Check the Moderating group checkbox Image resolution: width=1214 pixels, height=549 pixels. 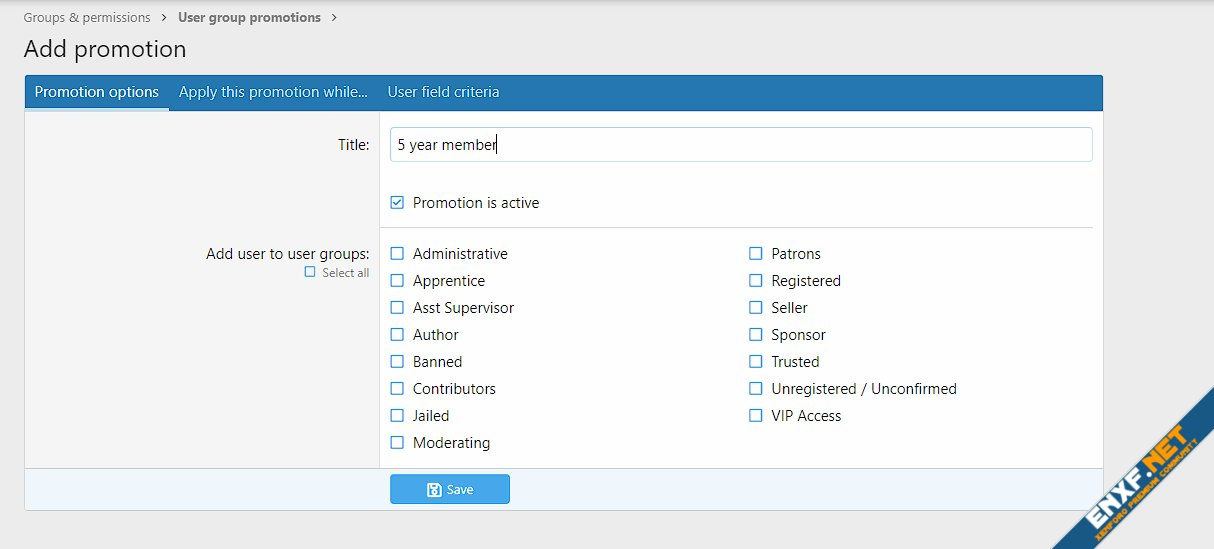[397, 443]
